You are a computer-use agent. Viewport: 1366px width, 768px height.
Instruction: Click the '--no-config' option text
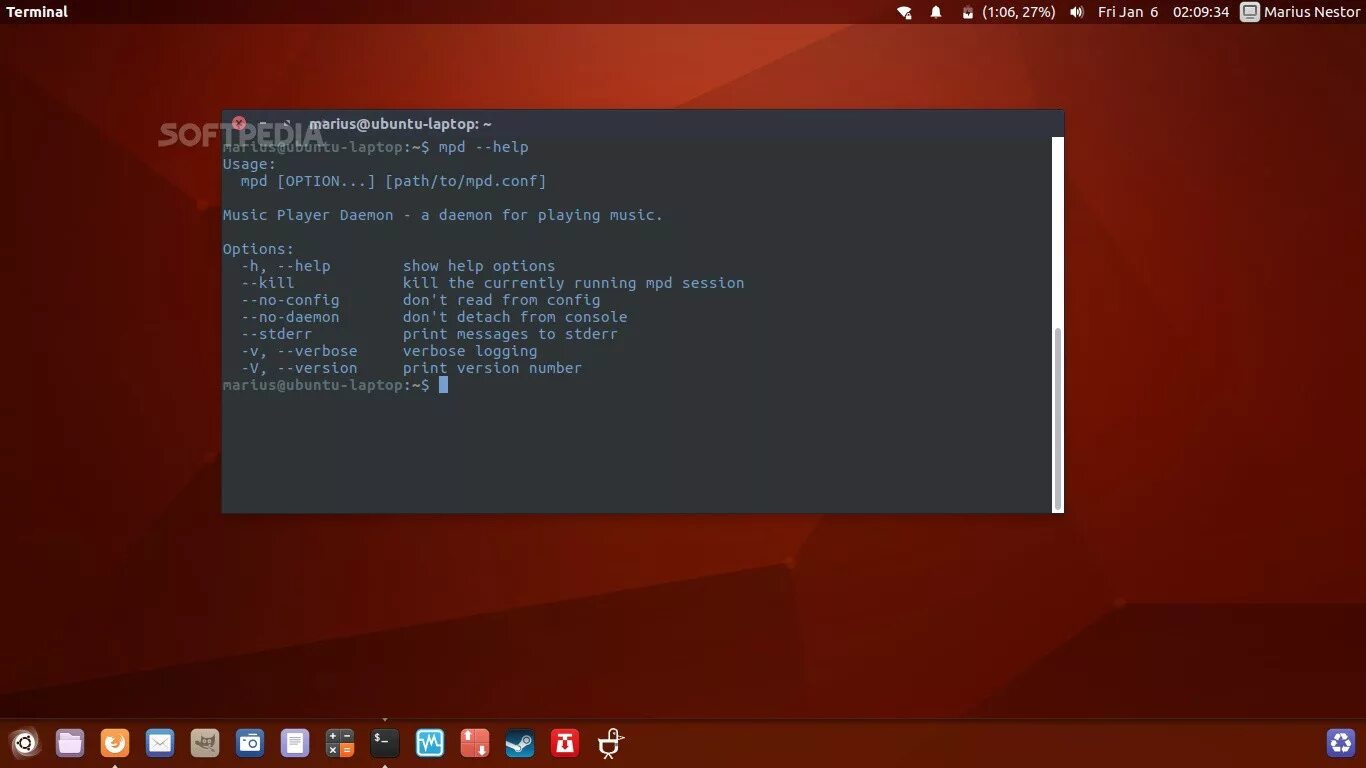click(290, 300)
